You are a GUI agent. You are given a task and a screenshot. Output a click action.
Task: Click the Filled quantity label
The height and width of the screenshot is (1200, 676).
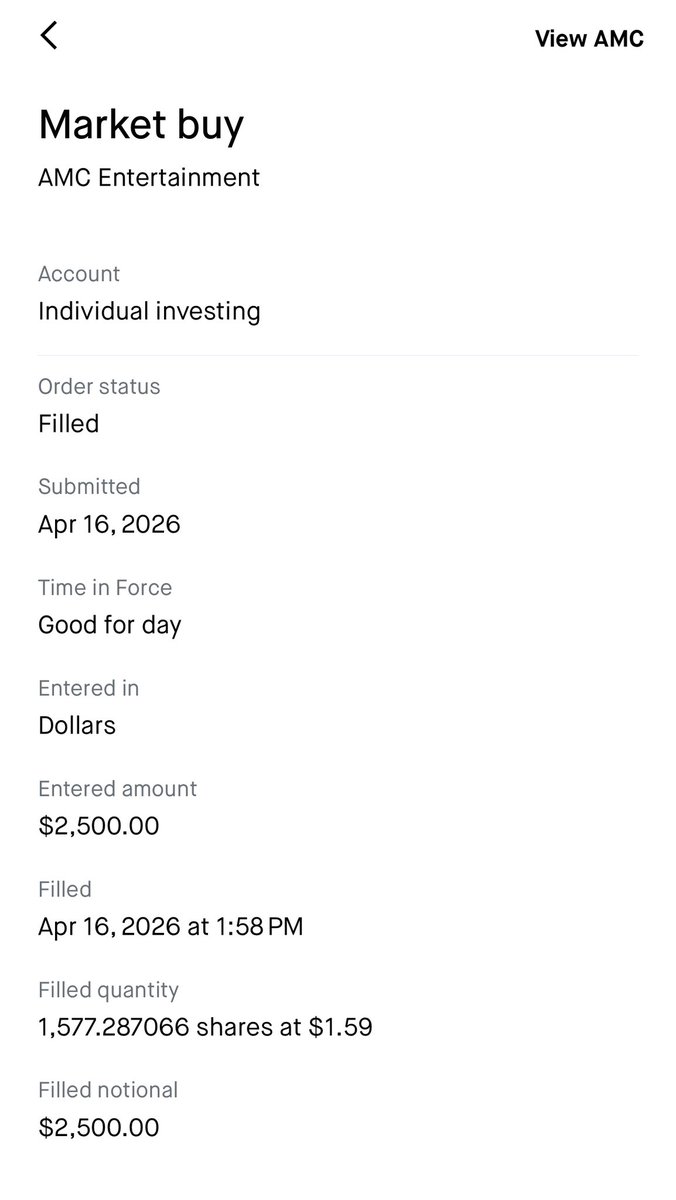pos(108,990)
